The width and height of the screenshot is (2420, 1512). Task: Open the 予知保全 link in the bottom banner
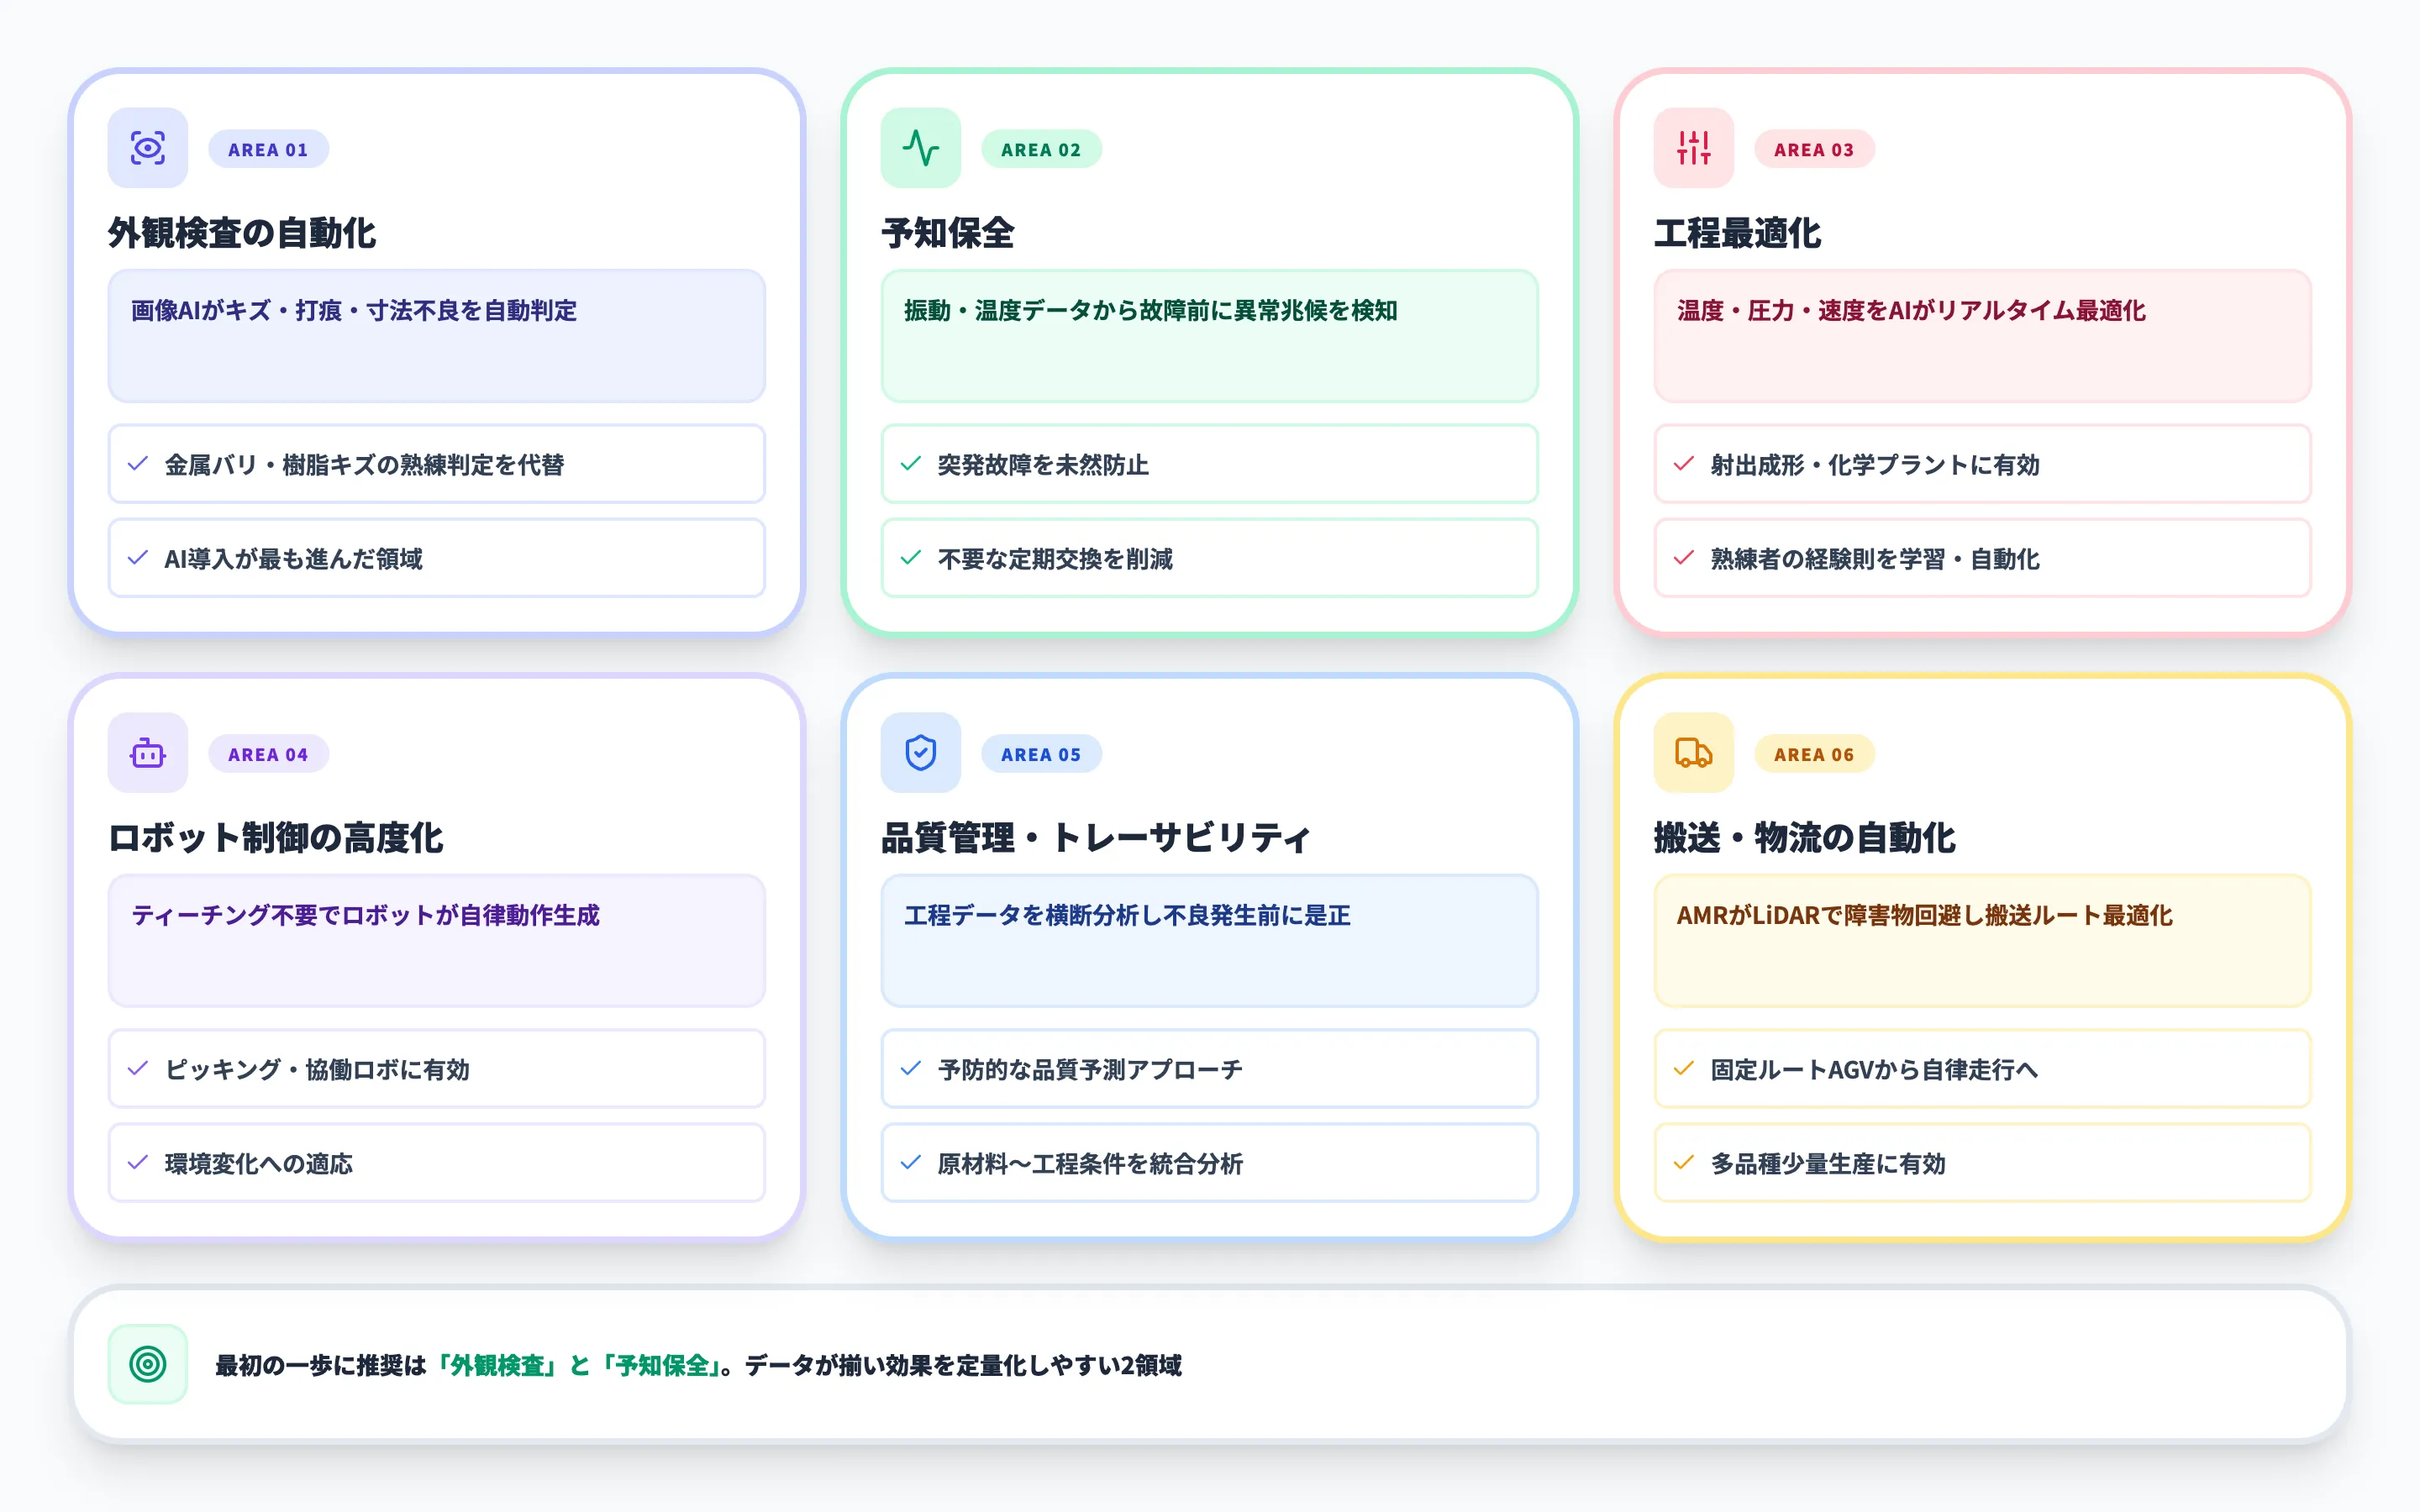point(664,1362)
